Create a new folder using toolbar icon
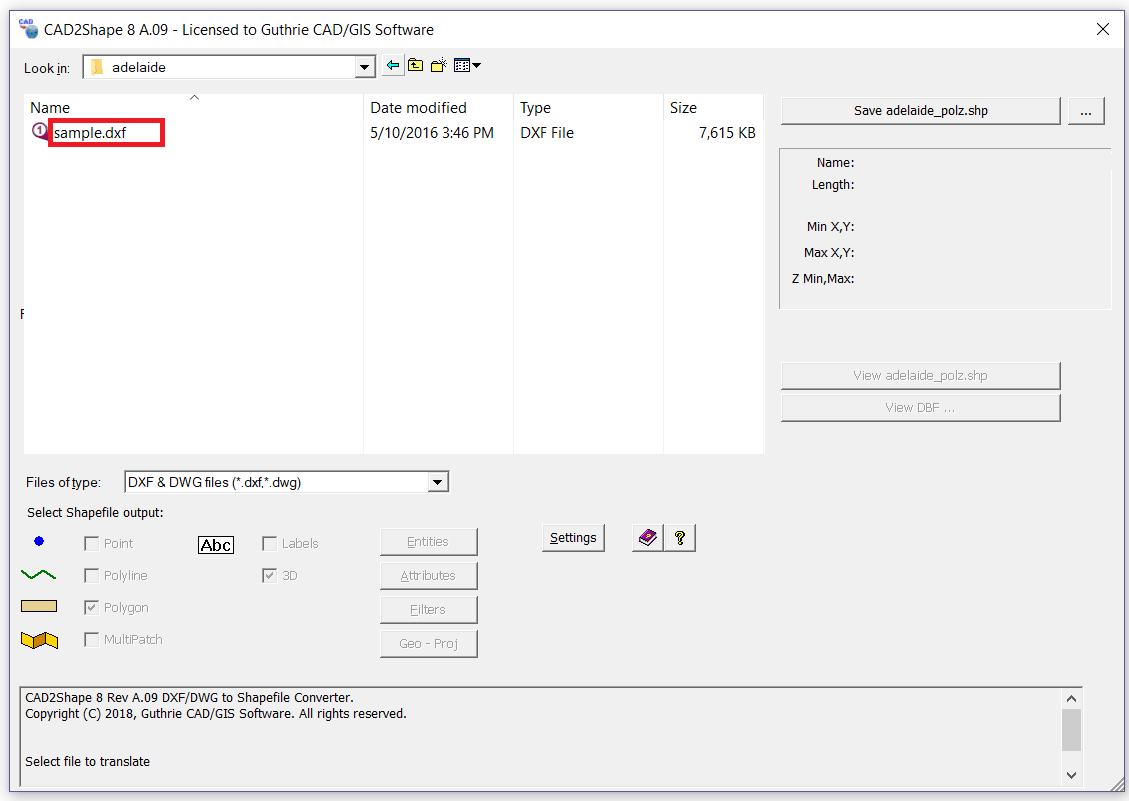 tap(438, 66)
